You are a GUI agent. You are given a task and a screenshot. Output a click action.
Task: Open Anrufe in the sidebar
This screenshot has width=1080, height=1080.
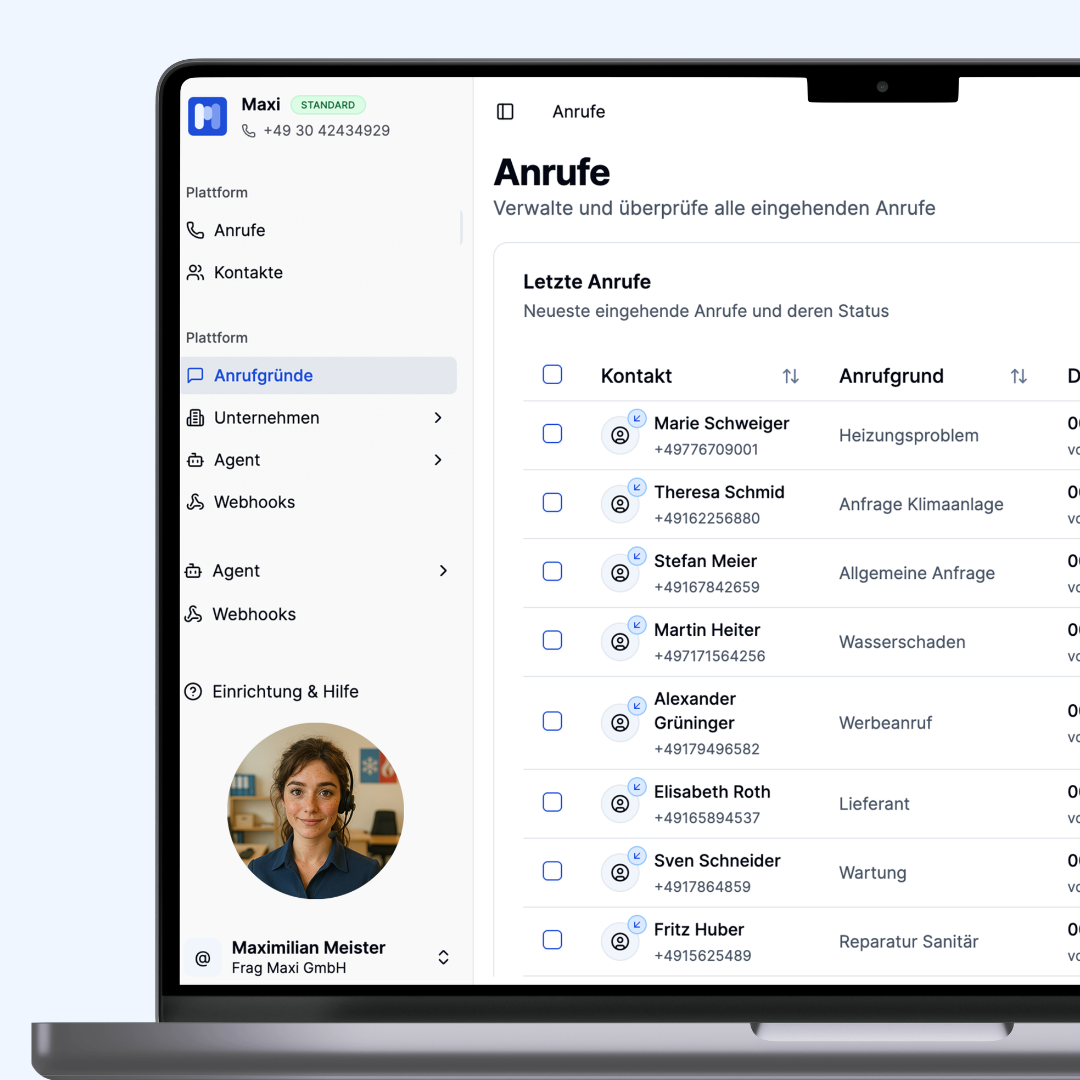[x=239, y=230]
